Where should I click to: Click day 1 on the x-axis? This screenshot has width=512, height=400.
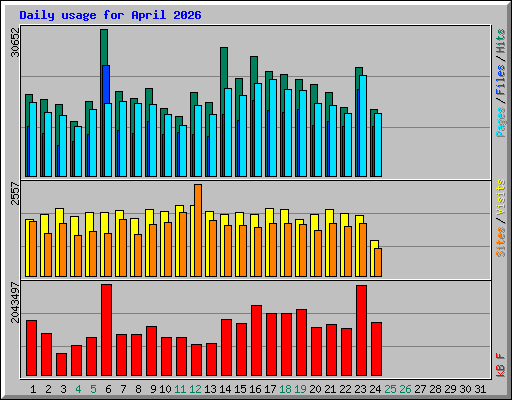33,389
